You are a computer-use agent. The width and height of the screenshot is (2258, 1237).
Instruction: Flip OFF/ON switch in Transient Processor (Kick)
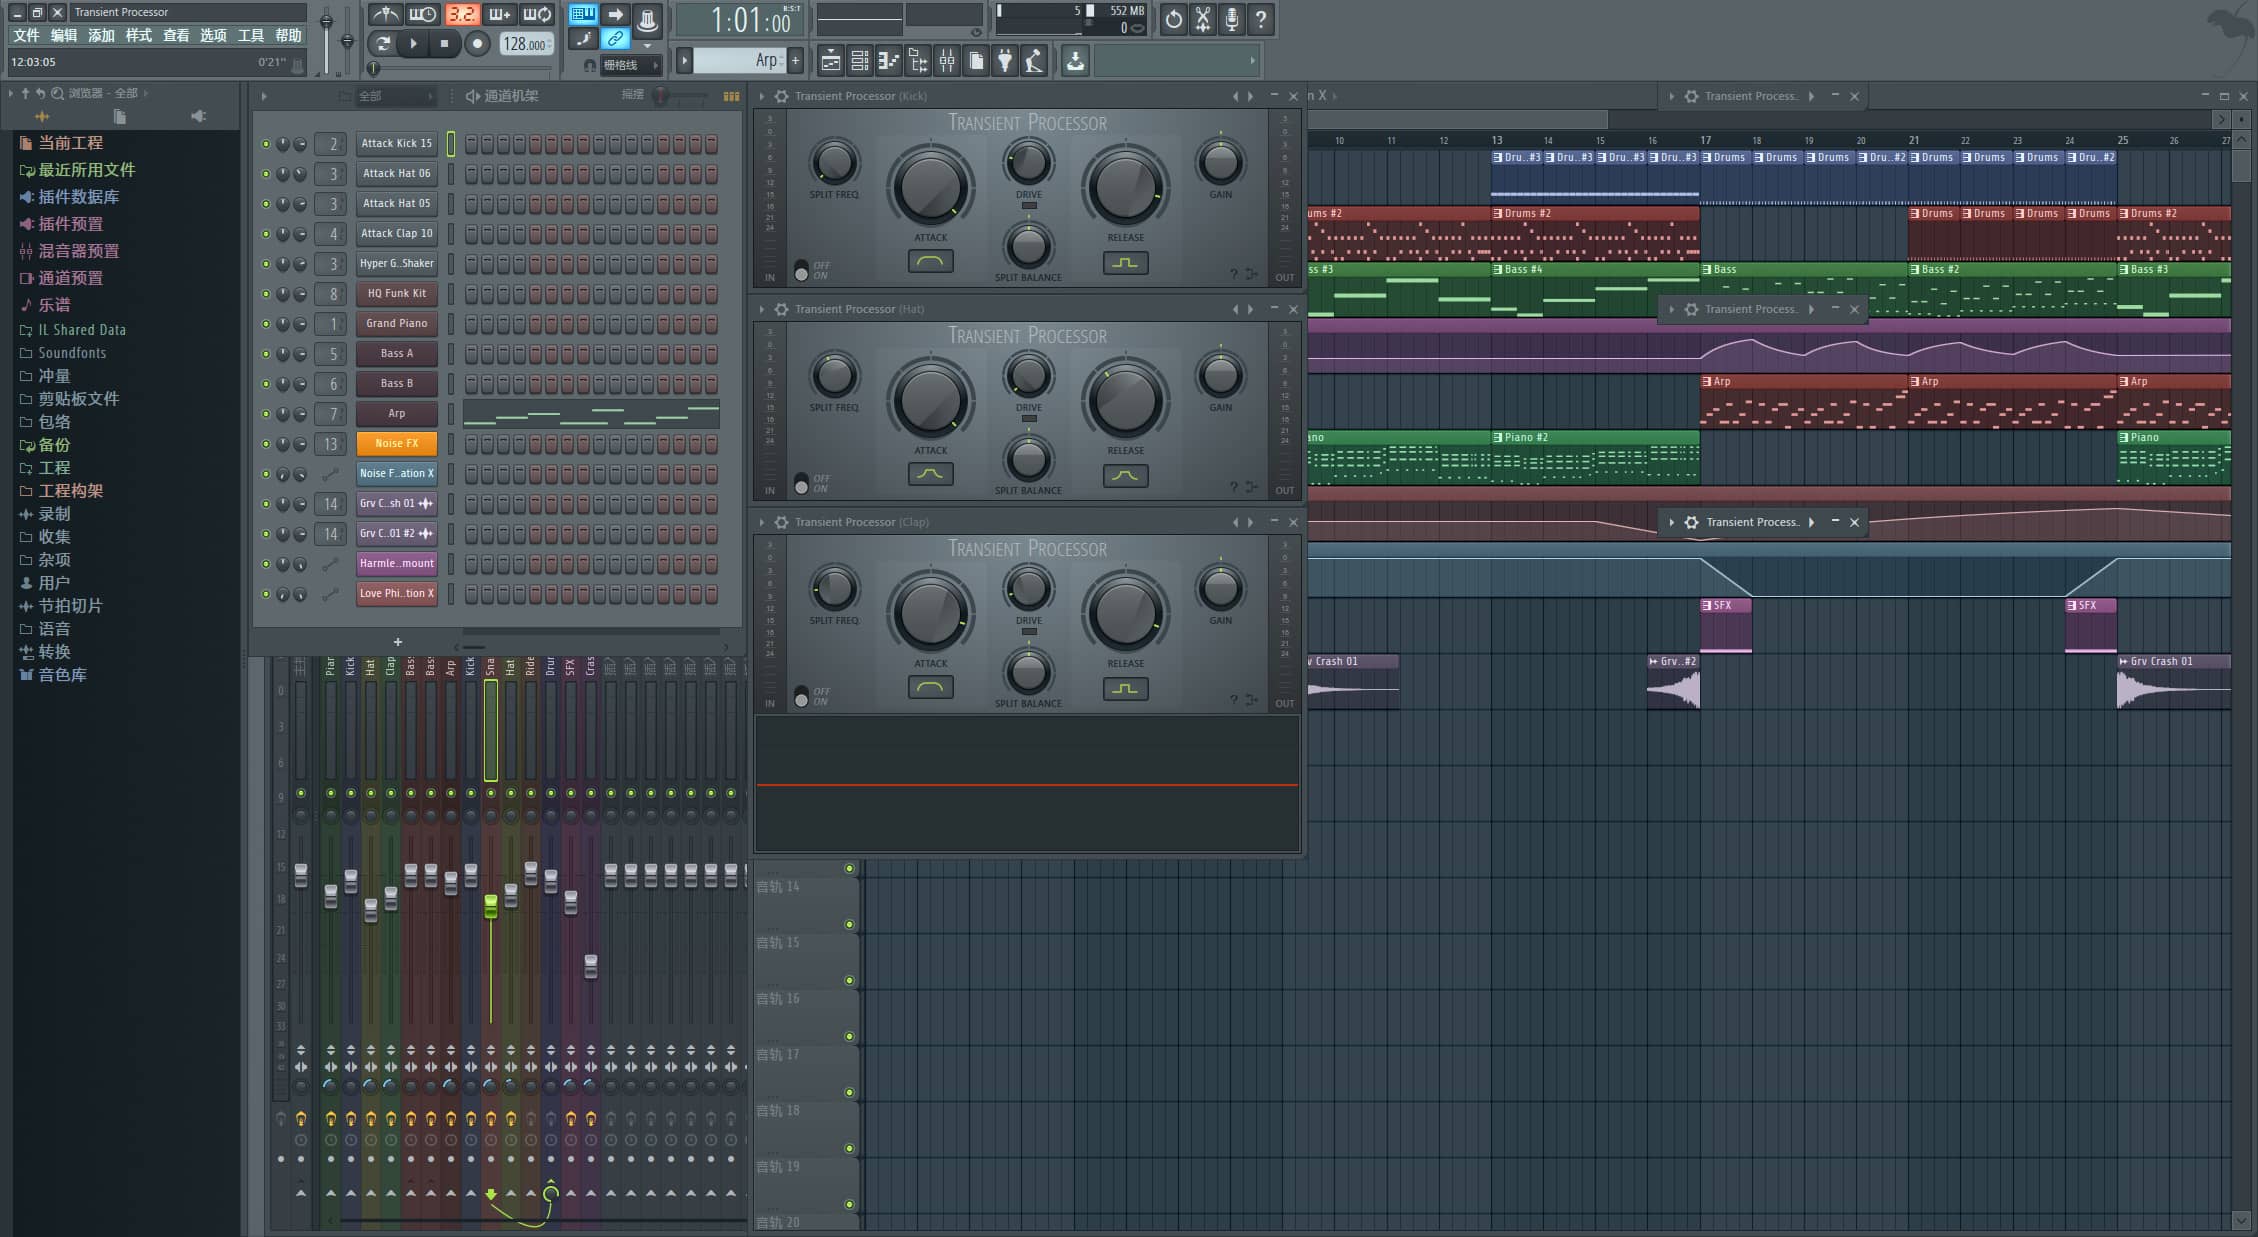coord(801,271)
